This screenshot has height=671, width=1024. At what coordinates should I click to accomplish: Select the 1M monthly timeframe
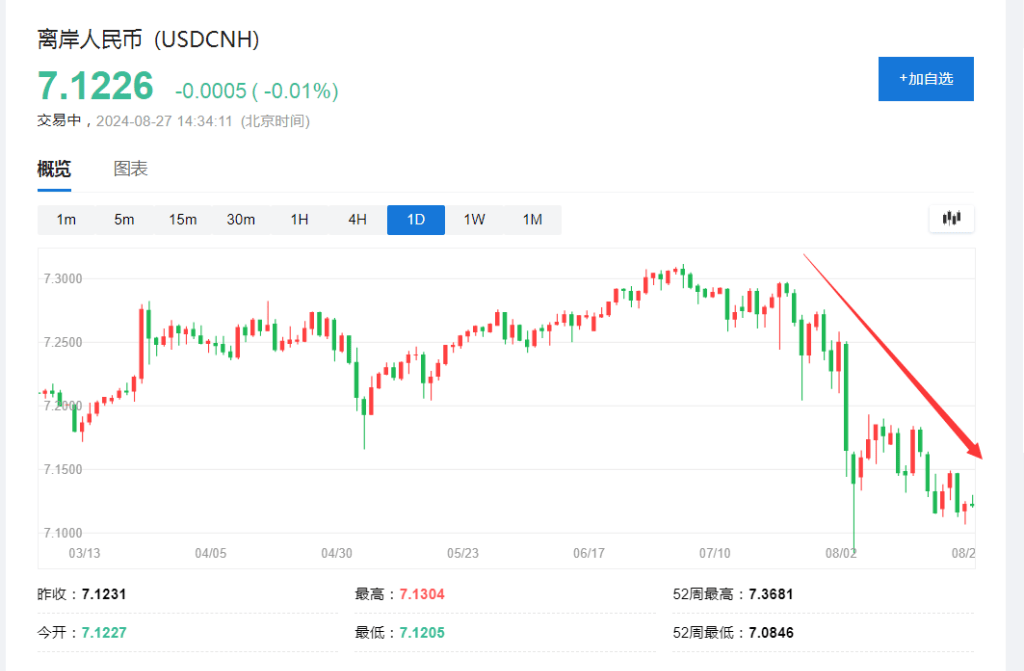[532, 220]
